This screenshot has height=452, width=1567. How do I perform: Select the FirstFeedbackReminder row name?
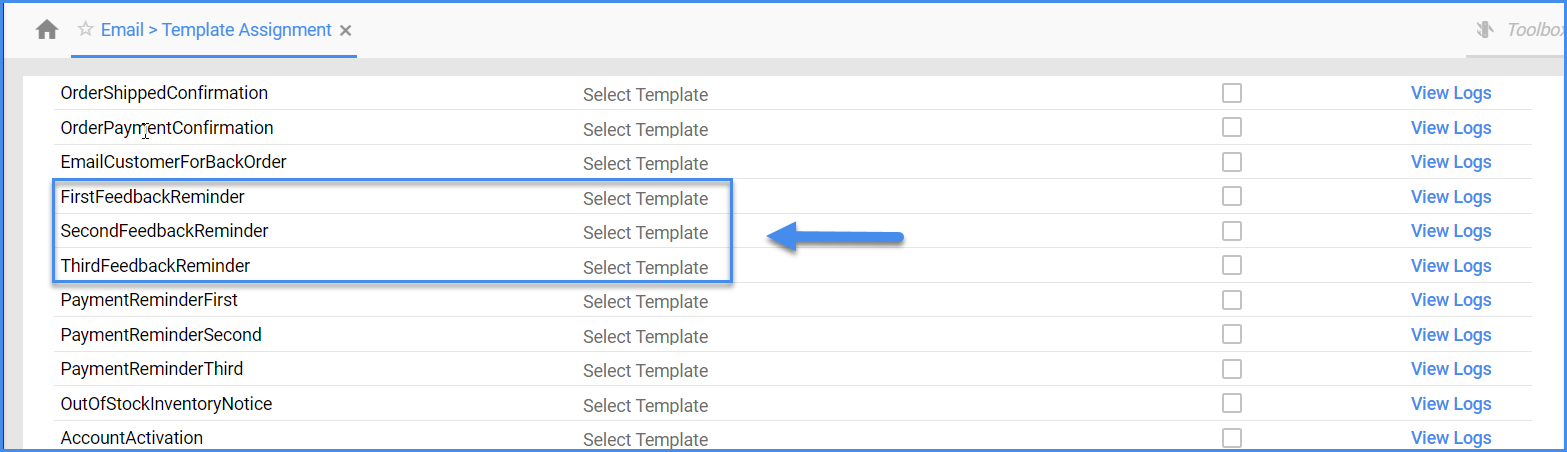click(x=152, y=197)
